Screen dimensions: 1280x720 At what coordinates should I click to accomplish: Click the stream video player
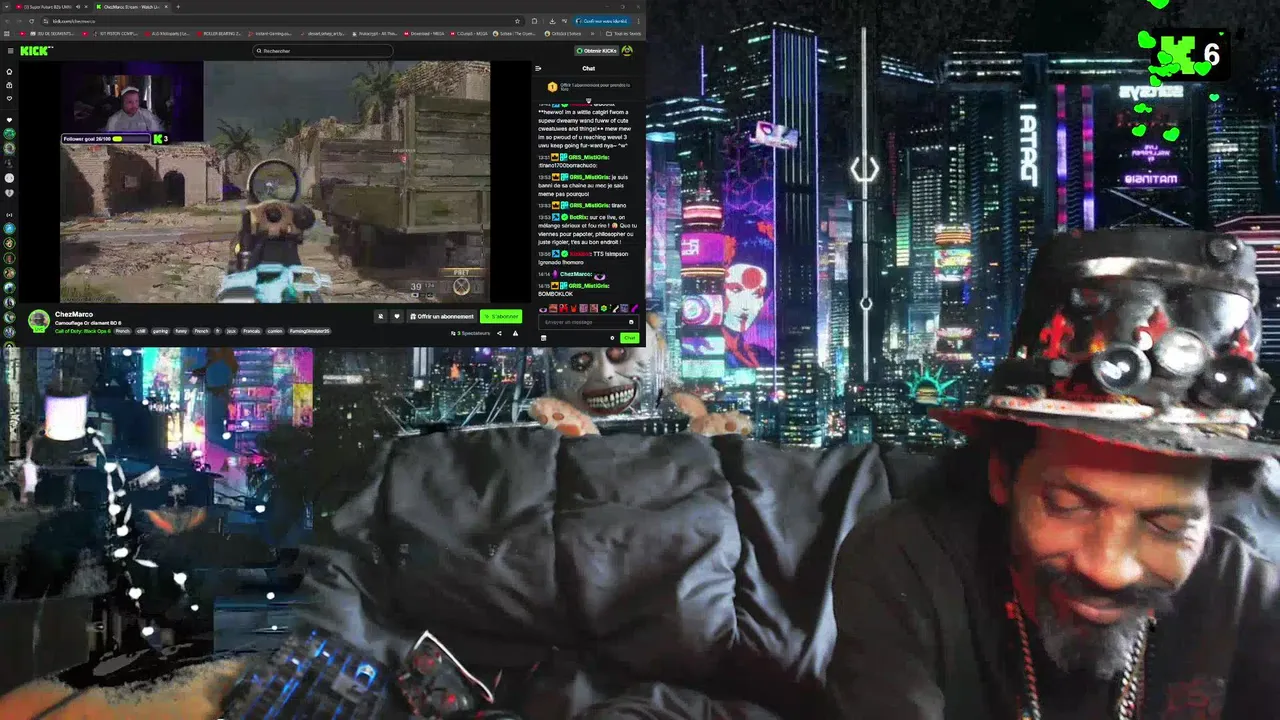[x=275, y=181]
